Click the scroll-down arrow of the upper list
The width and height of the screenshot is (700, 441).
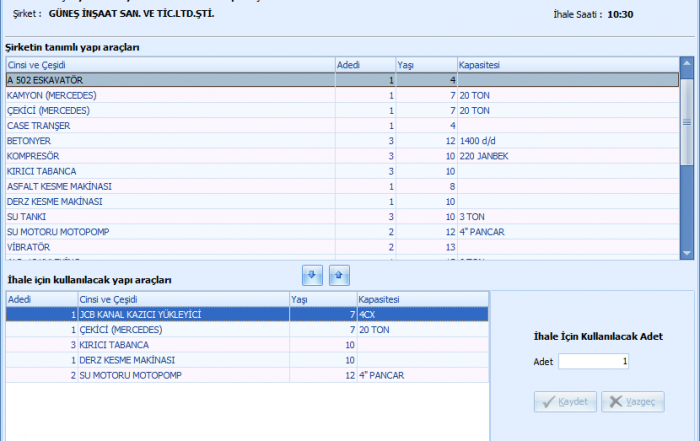687,251
